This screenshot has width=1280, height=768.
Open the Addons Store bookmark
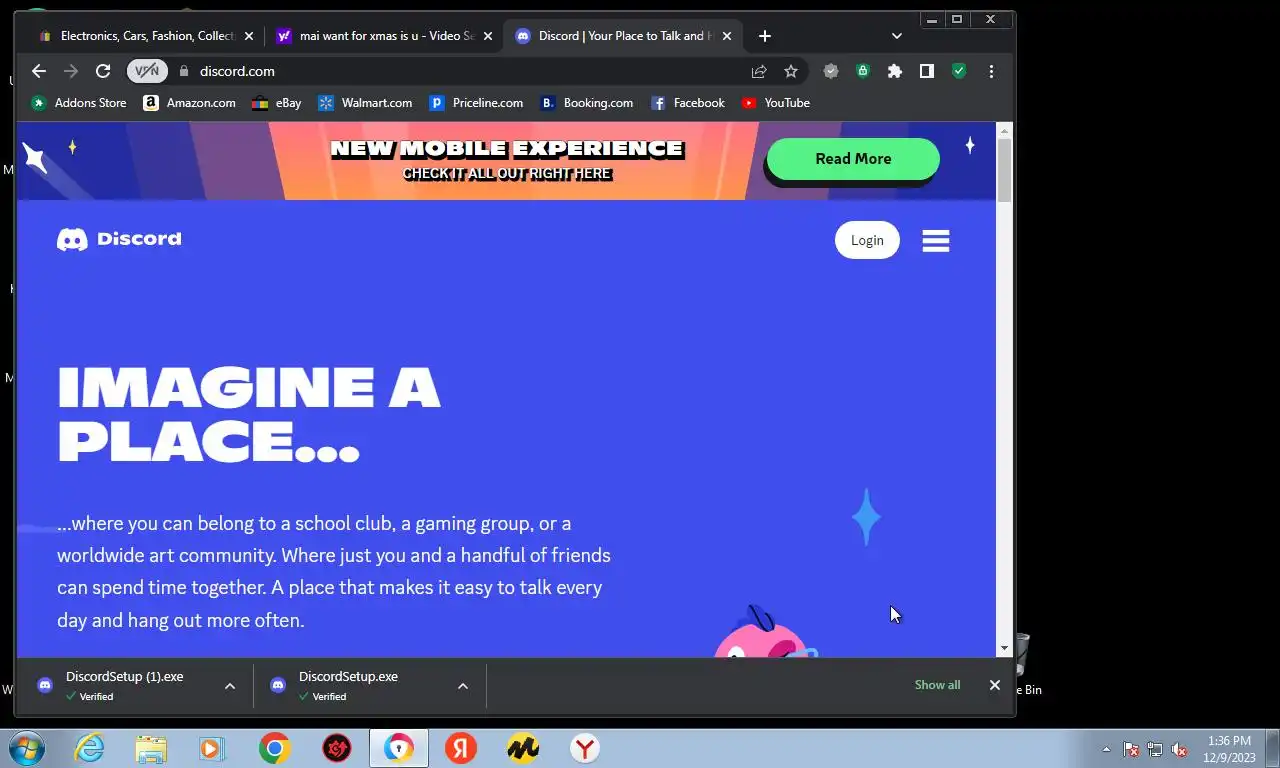(79, 103)
